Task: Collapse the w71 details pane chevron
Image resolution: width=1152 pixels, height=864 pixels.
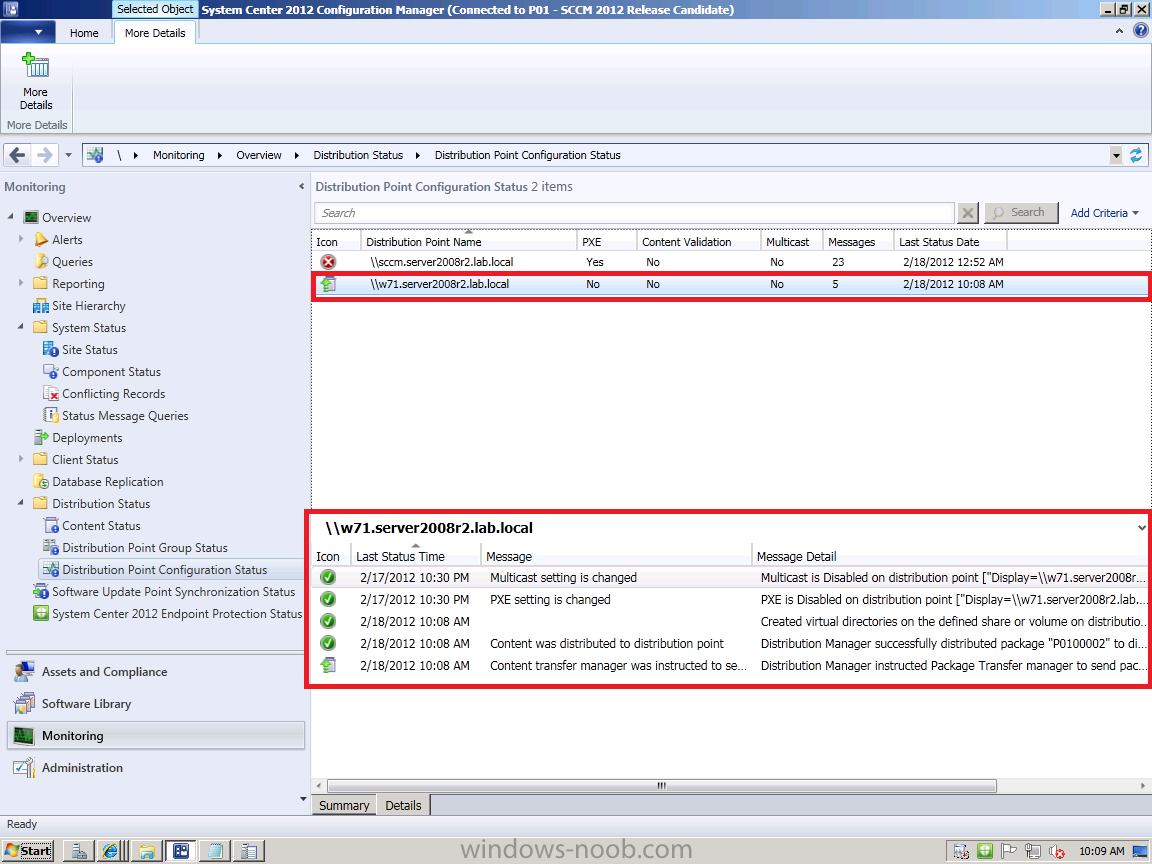Action: 1141,528
